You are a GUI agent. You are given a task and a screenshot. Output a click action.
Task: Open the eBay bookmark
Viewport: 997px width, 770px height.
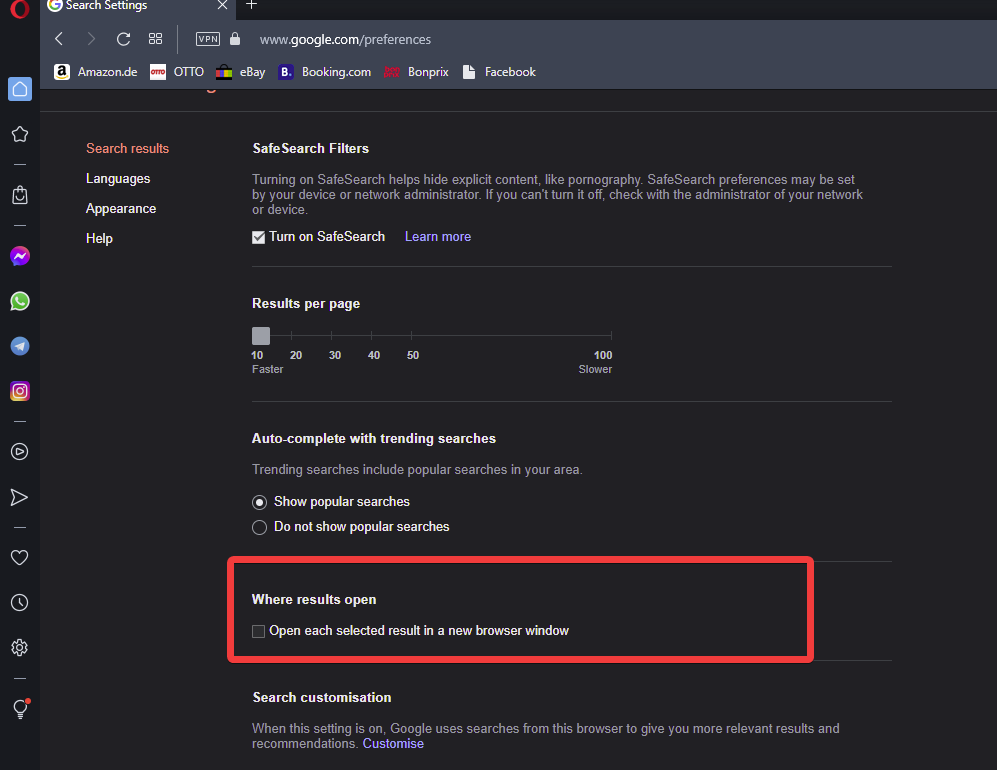[x=240, y=72]
